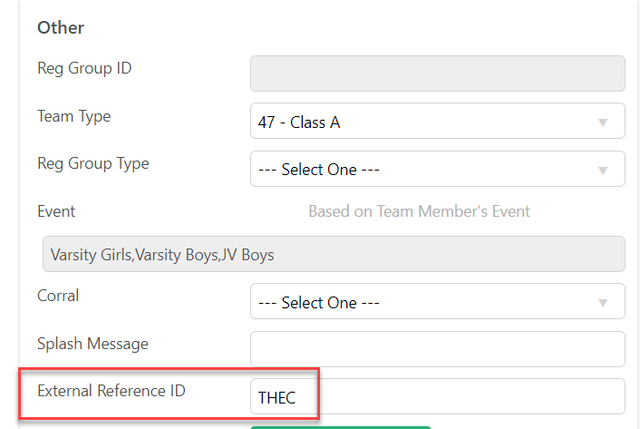Viewport: 640px width, 429px height.
Task: Click the 'Reg Group ID' label
Action: coord(84,68)
